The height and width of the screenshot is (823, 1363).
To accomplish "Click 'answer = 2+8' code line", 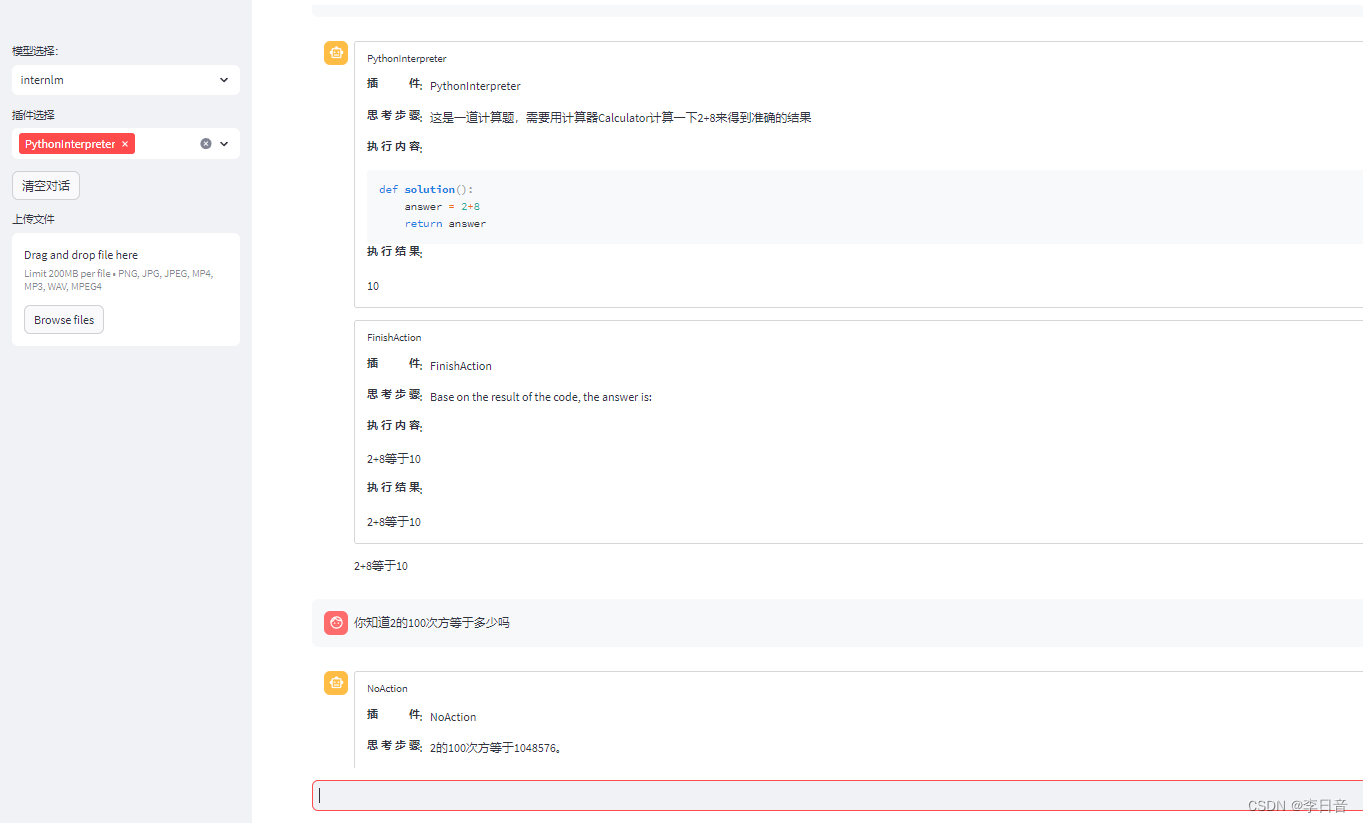I will tap(442, 207).
